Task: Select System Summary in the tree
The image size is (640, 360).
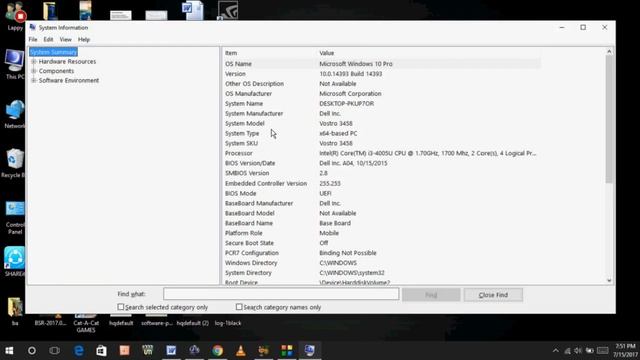Action: click(x=53, y=52)
